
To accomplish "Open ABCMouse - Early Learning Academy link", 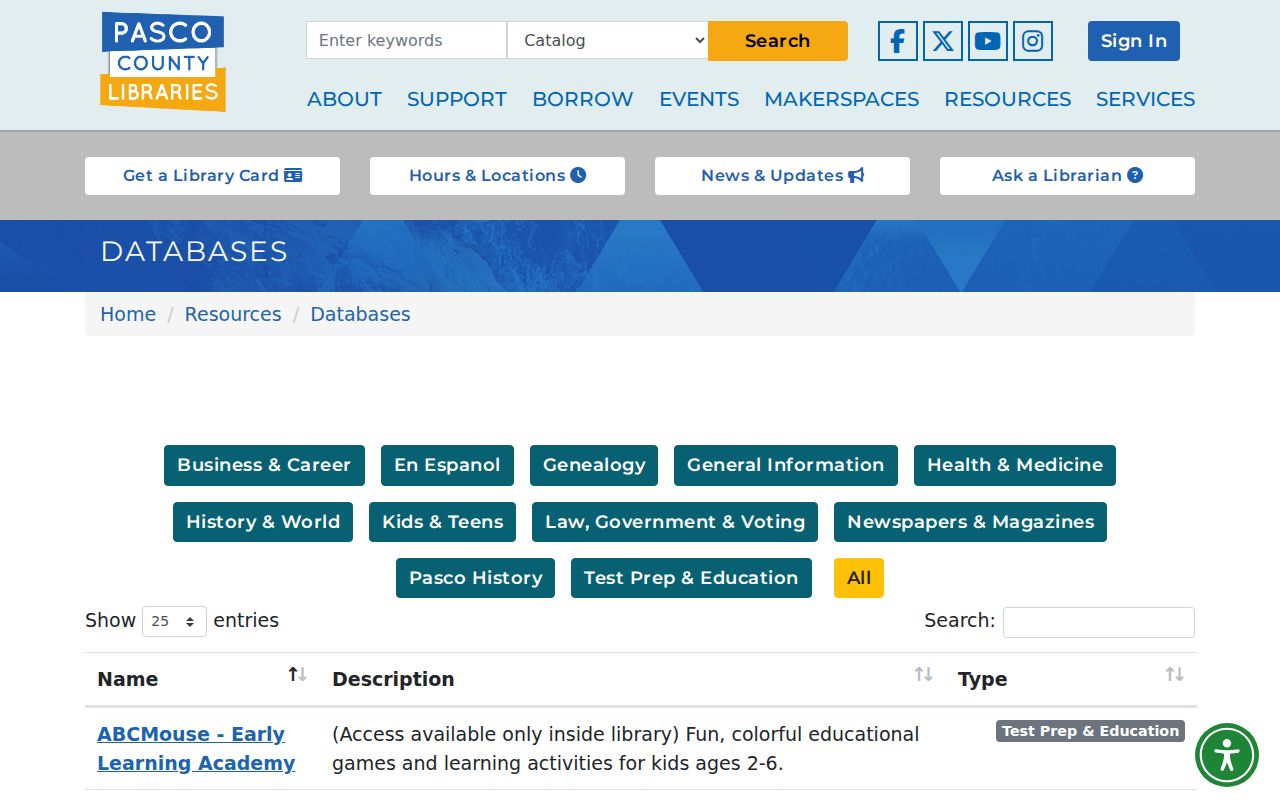I will [x=196, y=748].
